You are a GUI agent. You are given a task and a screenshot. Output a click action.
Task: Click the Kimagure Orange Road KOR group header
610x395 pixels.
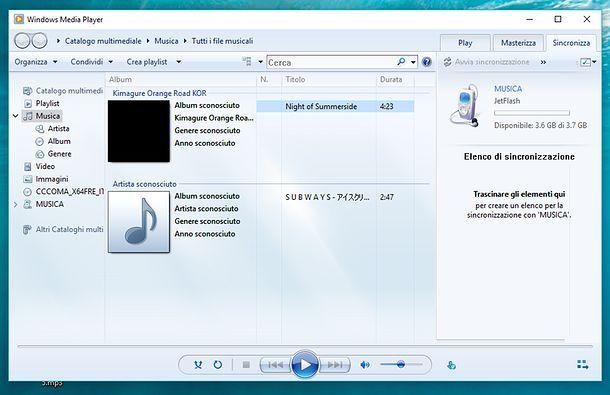pos(160,93)
